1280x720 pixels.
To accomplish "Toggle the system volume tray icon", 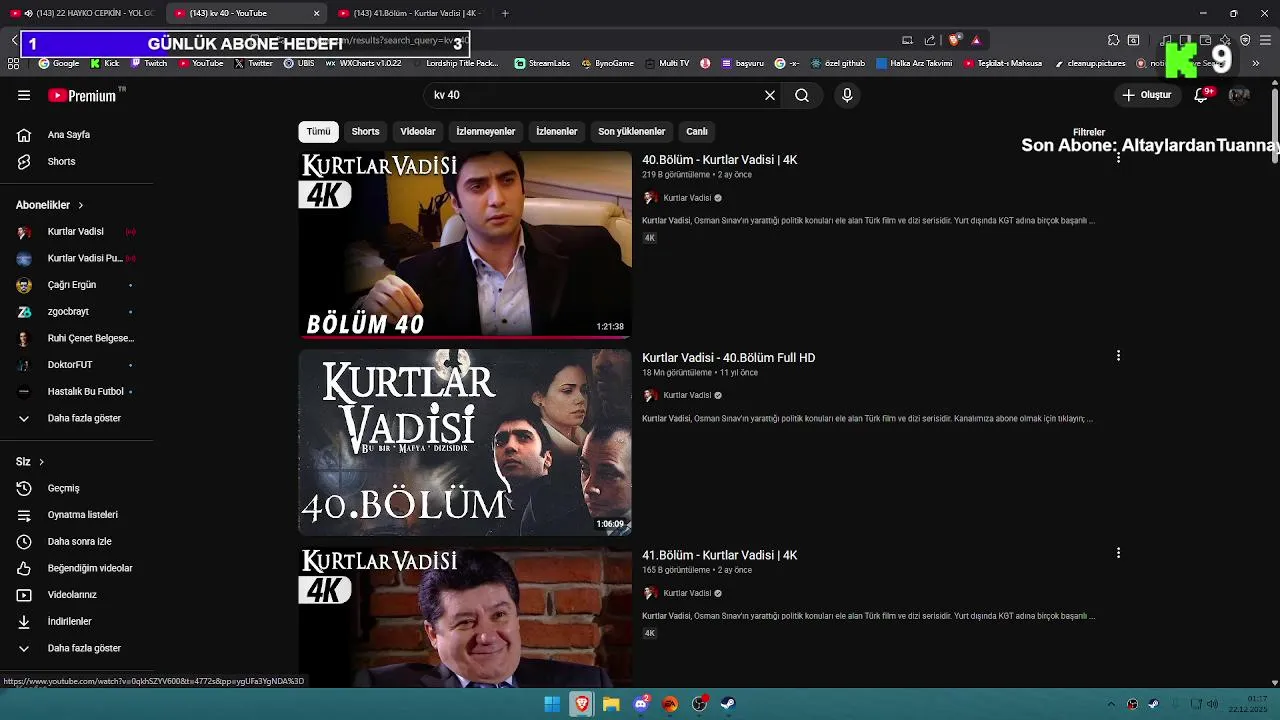I will click(1212, 704).
